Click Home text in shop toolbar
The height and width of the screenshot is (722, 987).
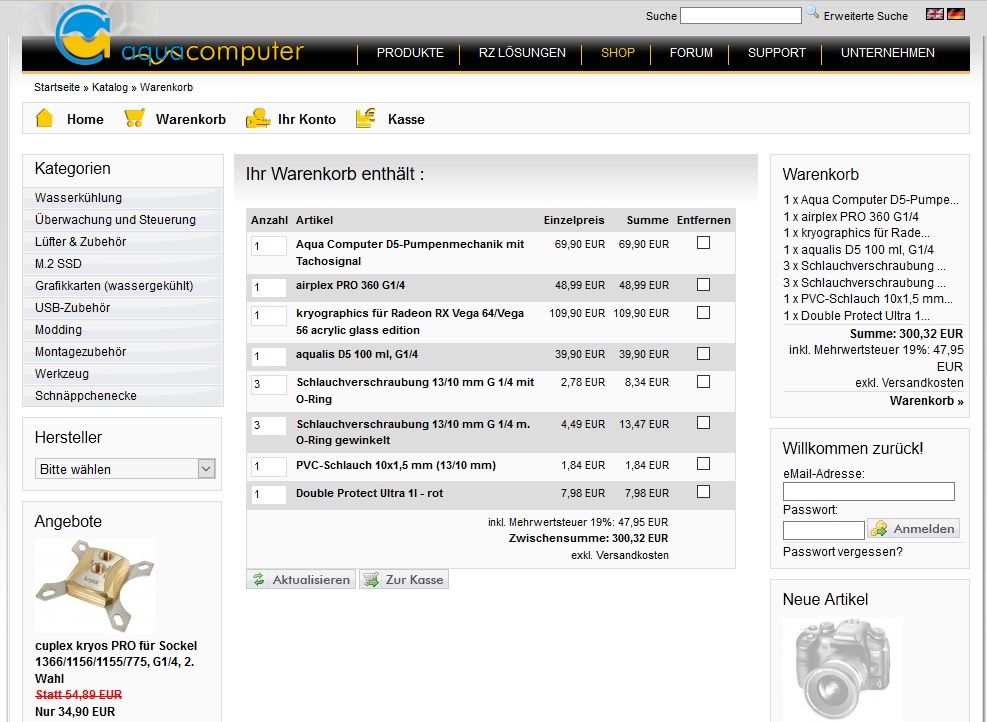tap(85, 120)
